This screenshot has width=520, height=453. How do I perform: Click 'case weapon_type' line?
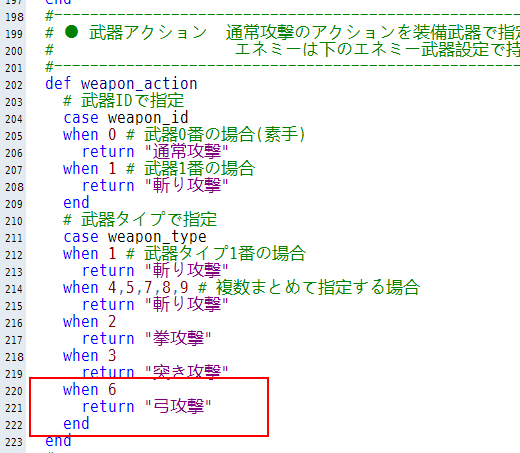pos(135,237)
